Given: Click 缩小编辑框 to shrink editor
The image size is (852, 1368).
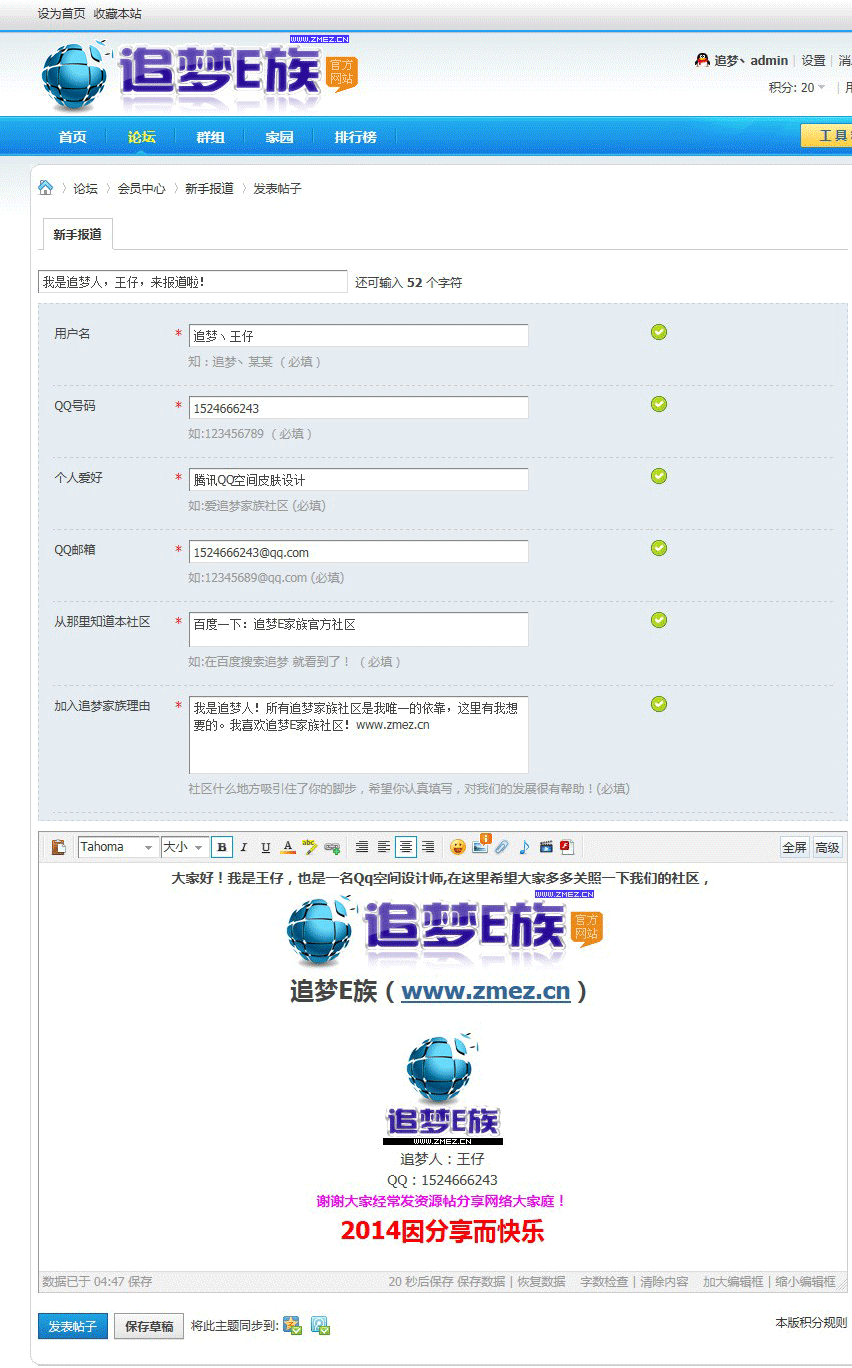Looking at the screenshot, I should pyautogui.click(x=805, y=1281).
